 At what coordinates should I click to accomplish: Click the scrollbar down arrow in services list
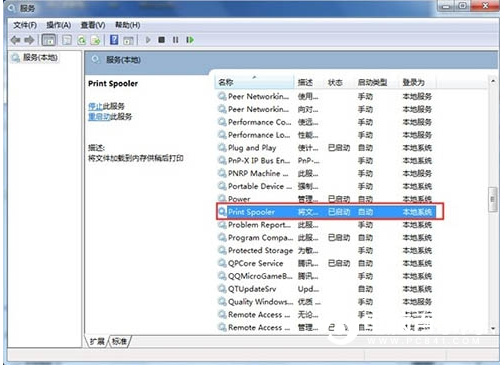tap(493, 328)
